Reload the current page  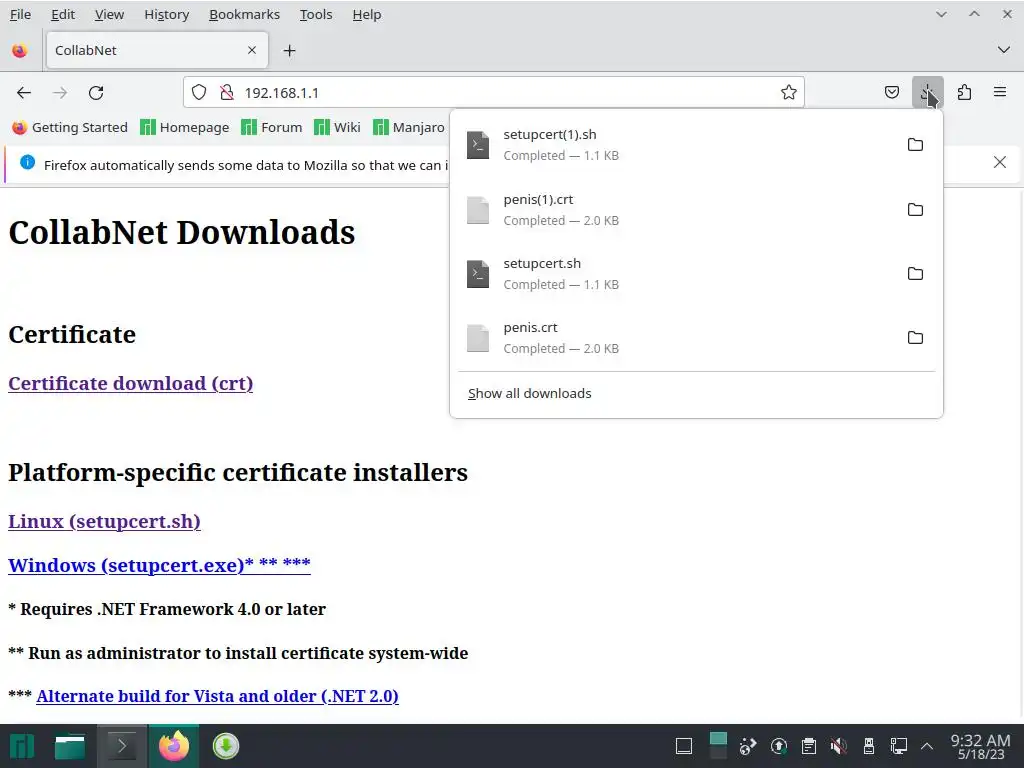point(96,93)
